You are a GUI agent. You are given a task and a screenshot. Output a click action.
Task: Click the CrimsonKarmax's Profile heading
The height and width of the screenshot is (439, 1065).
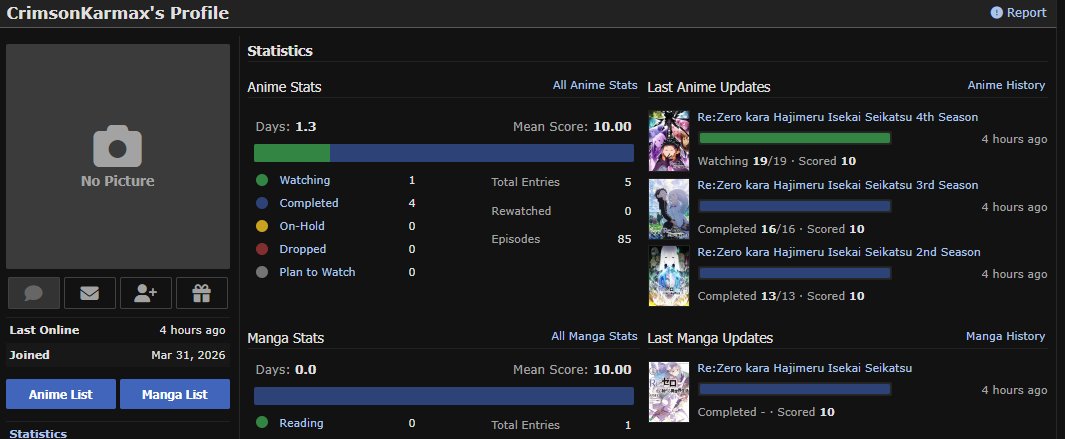(x=118, y=13)
